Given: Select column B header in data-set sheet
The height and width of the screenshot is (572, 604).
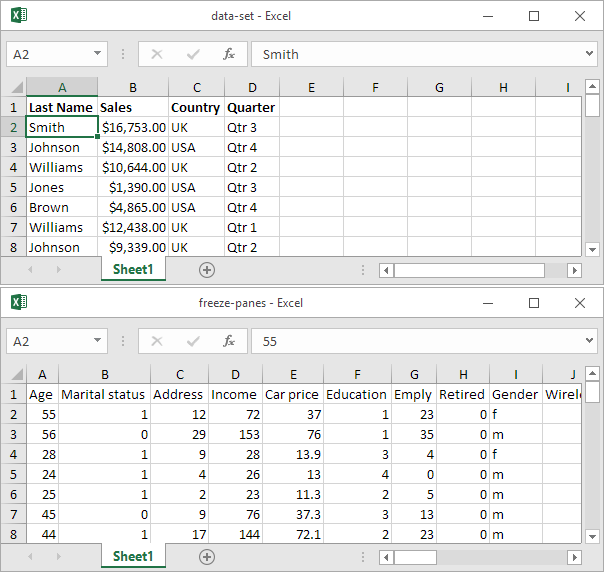Looking at the screenshot, I should click(133, 88).
